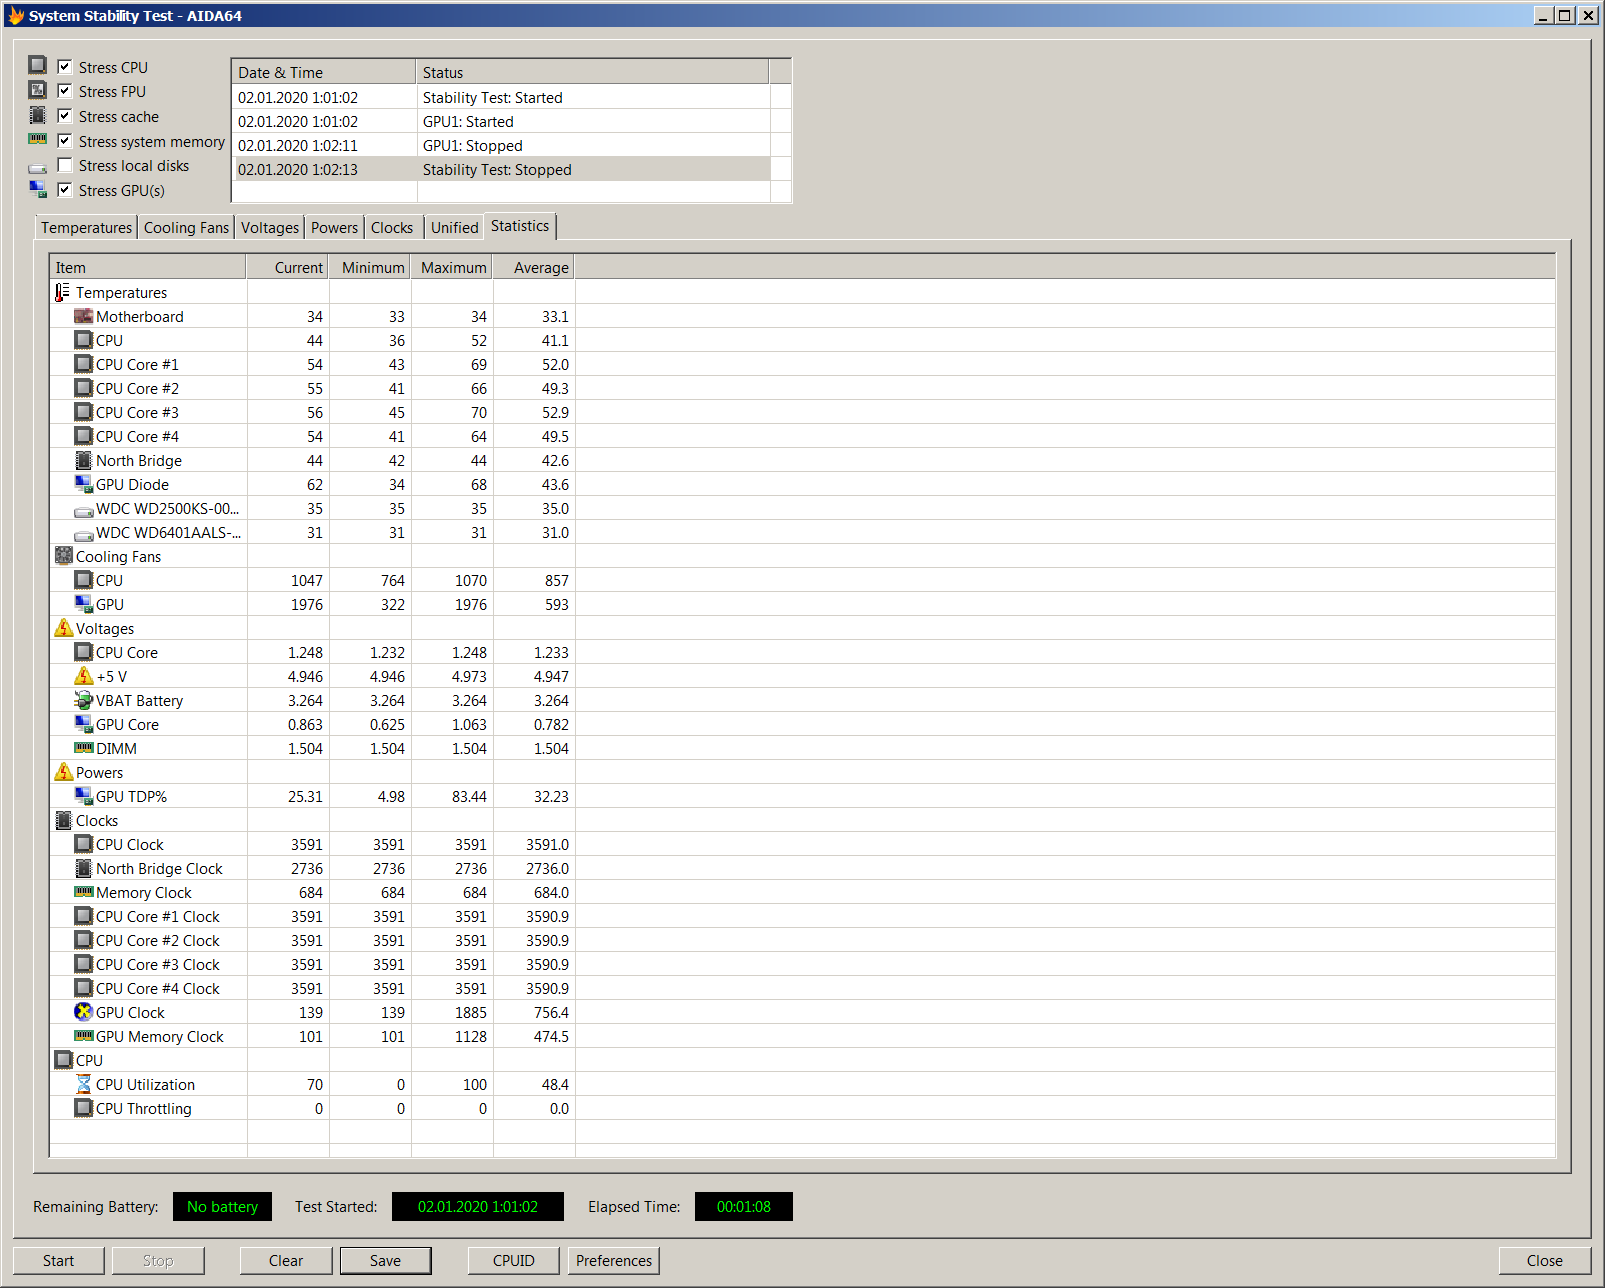Click the CPU Core voltage icon
1605x1288 pixels.
pyautogui.click(x=84, y=652)
